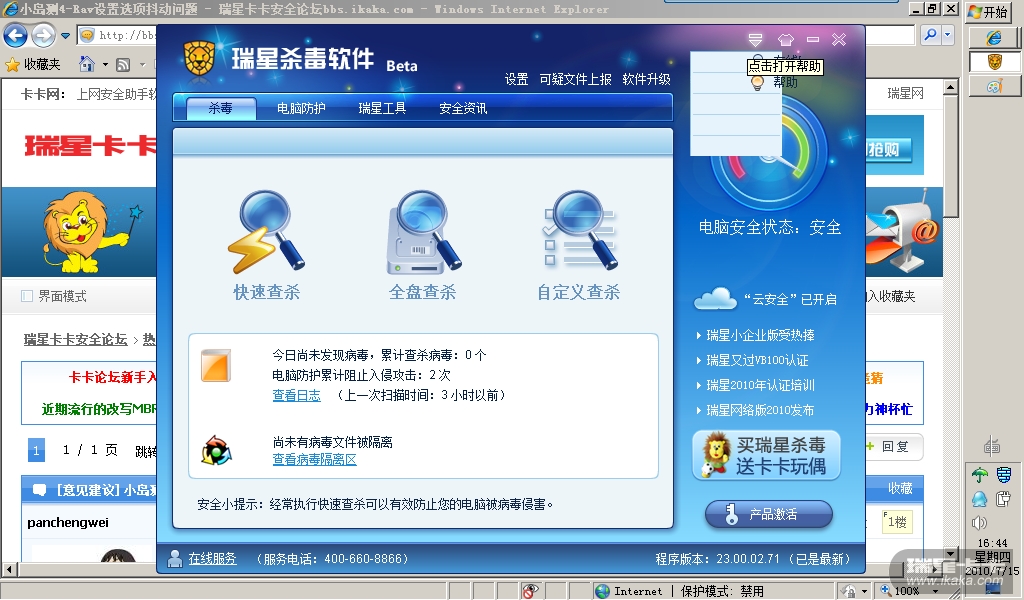Click the shirt-shaped skin change icon

tap(786, 40)
